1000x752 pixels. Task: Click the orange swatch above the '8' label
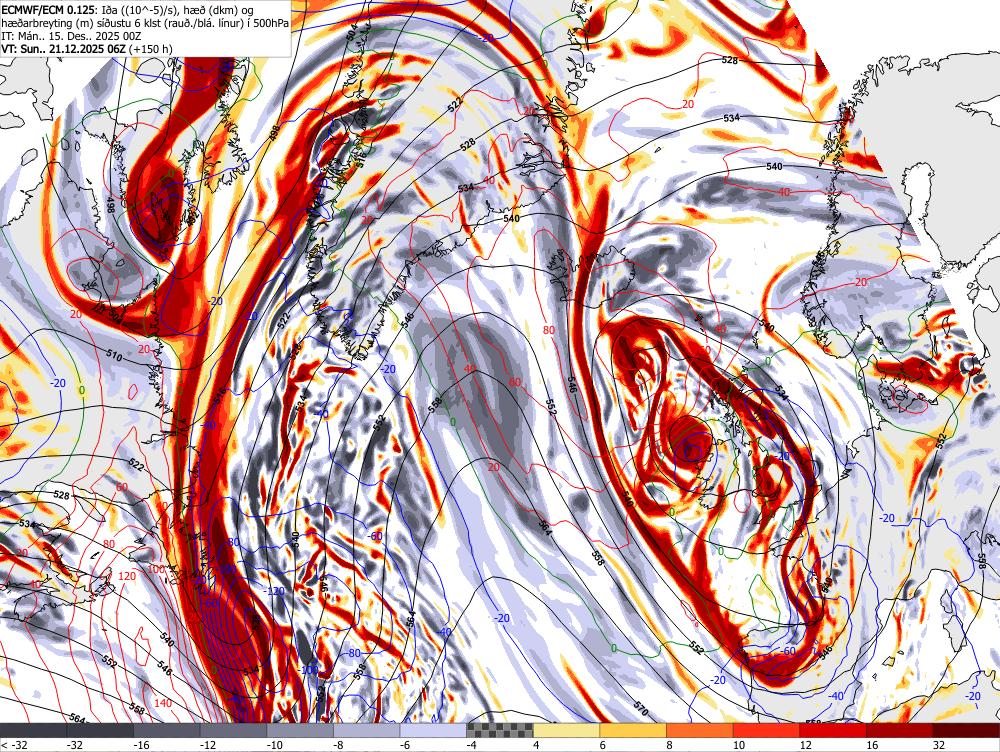[x=700, y=730]
